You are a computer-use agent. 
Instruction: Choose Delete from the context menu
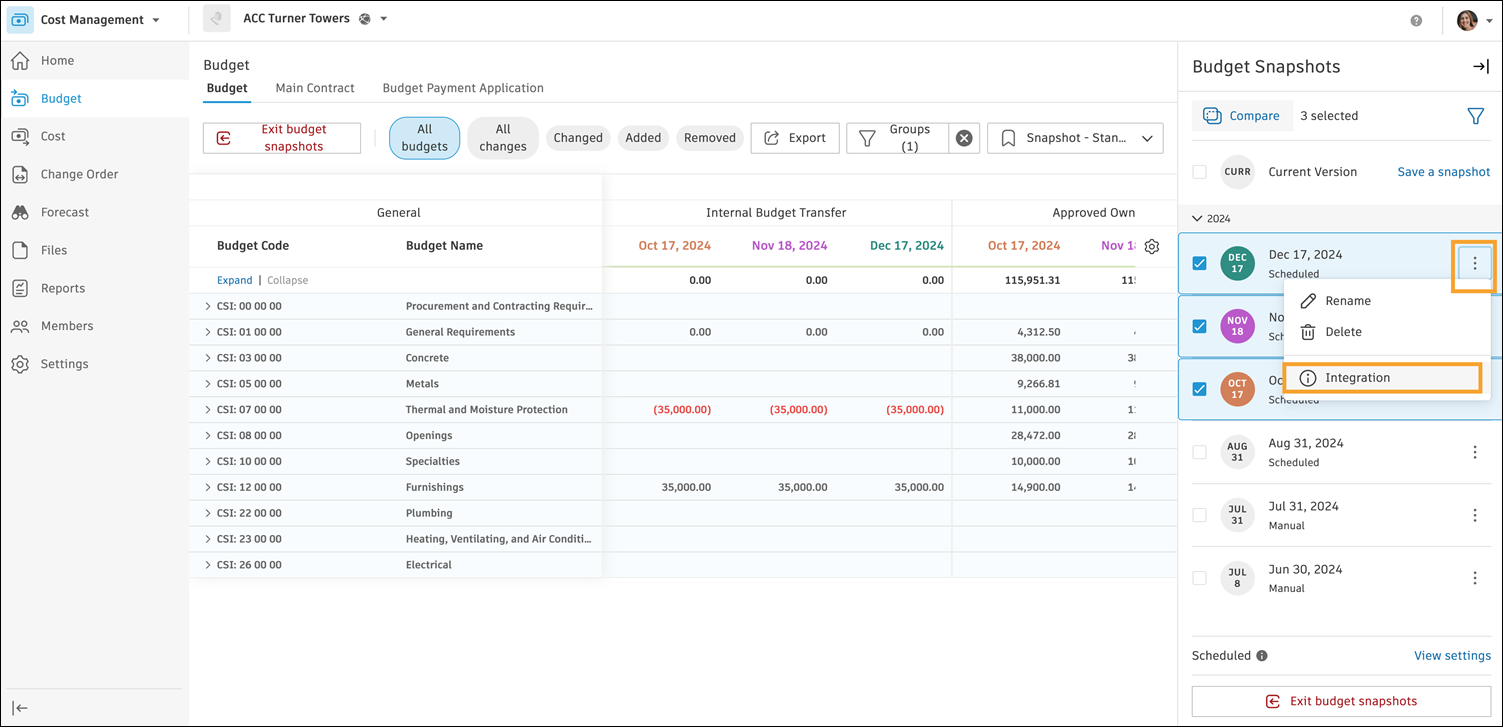pyautogui.click(x=1387, y=332)
